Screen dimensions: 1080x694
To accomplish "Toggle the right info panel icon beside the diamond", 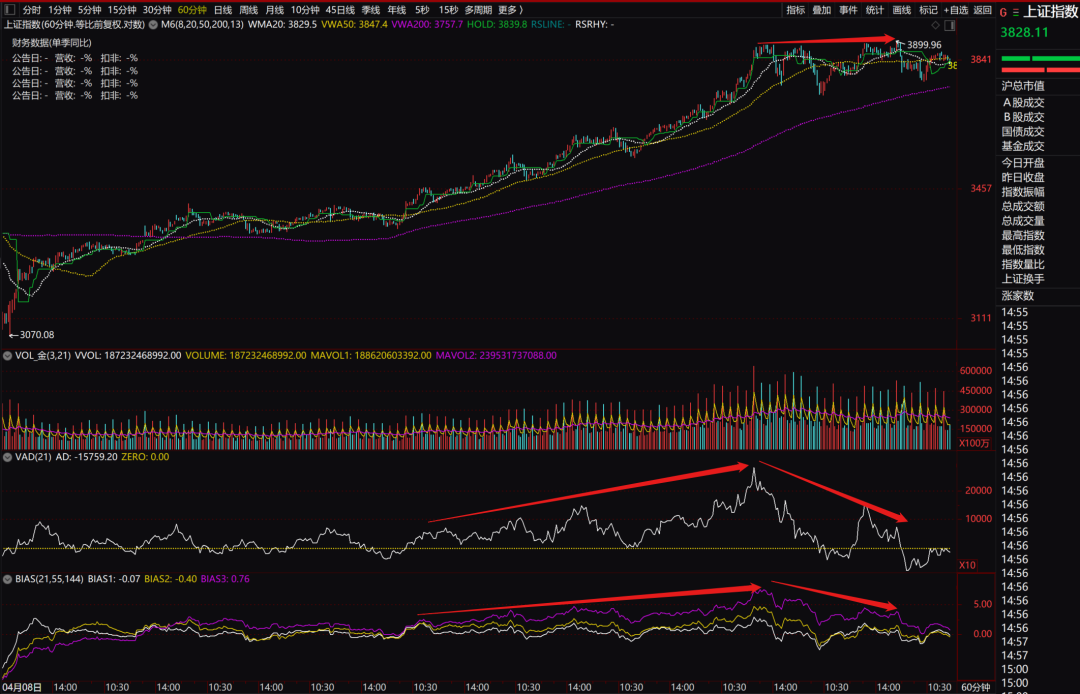I will coord(950,25).
